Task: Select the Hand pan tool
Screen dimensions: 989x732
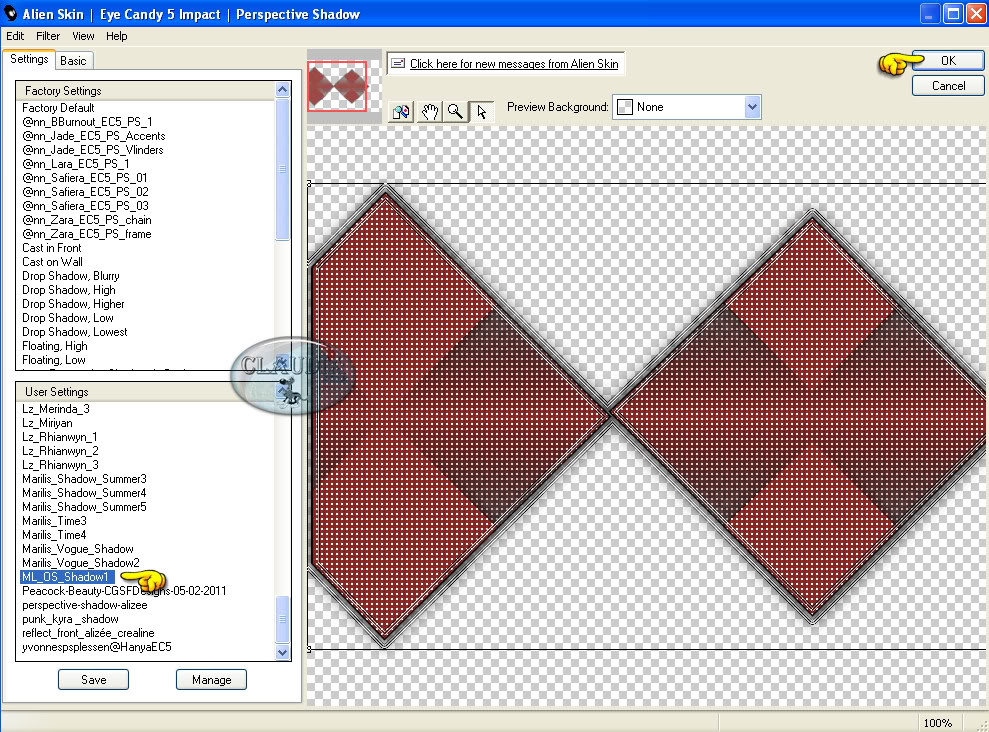Action: (430, 112)
